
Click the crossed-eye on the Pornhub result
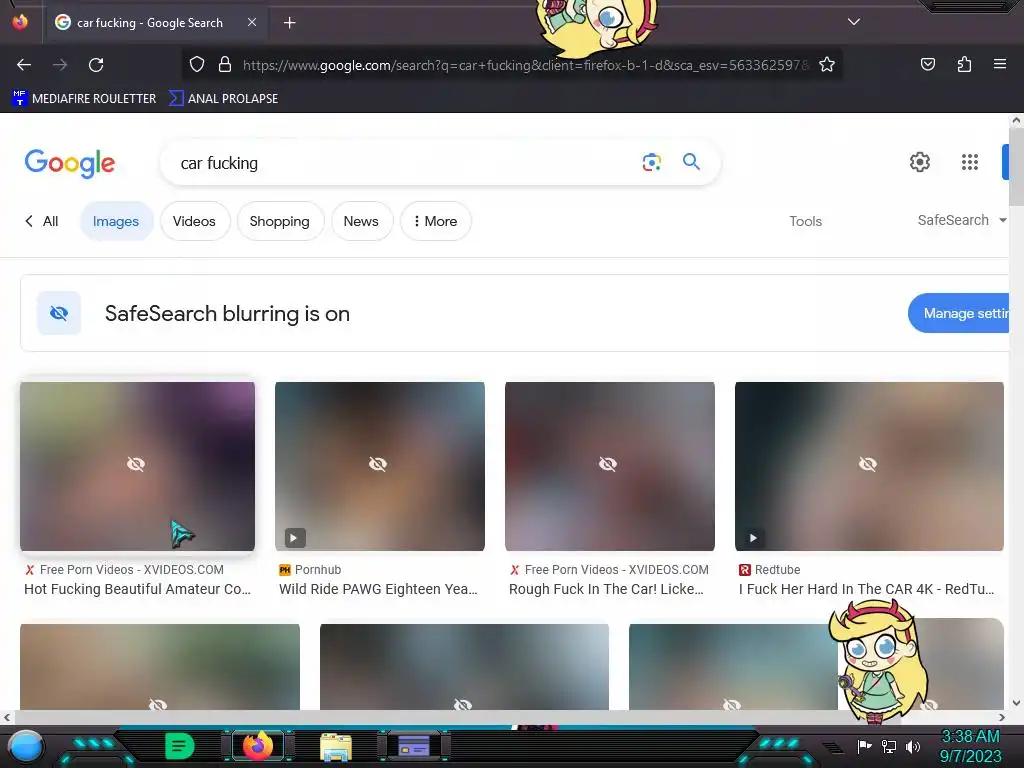tap(378, 464)
